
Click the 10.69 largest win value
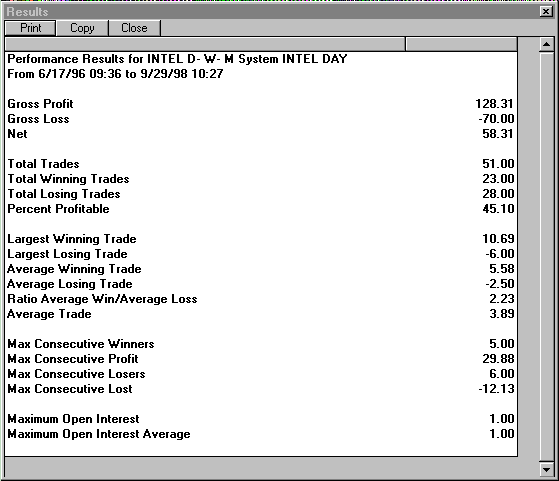coord(498,239)
